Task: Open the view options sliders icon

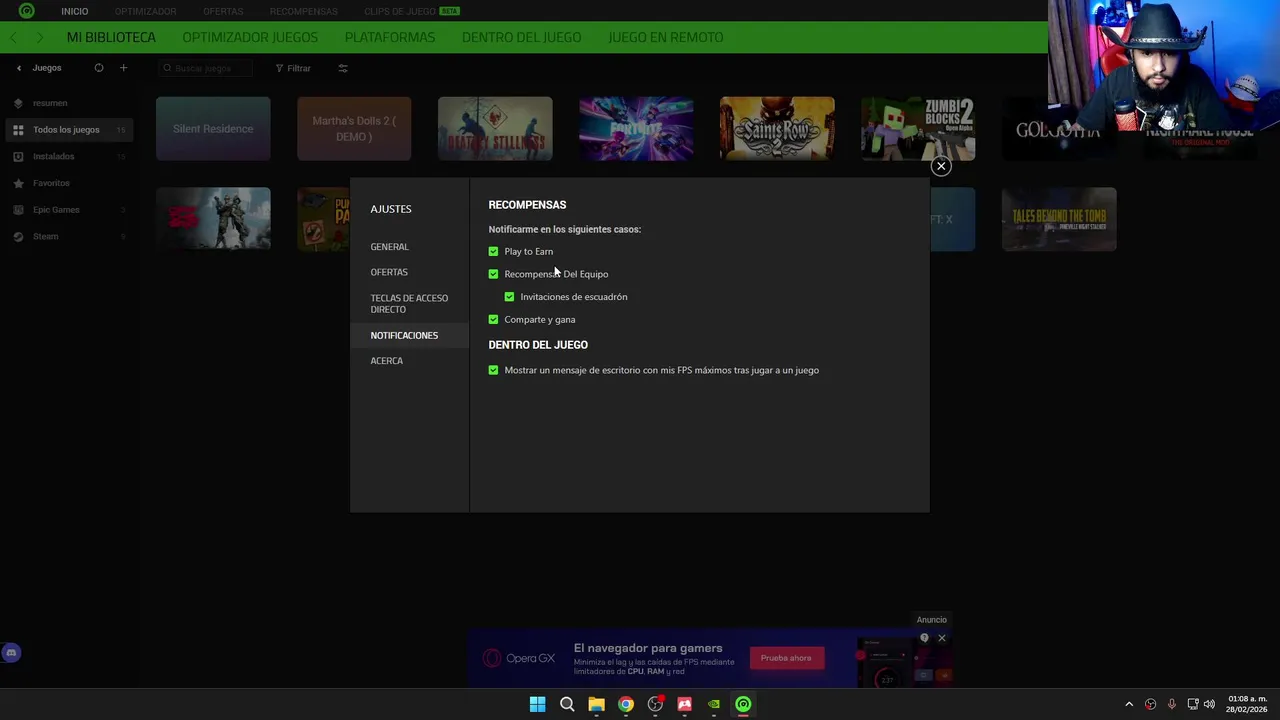Action: click(x=343, y=68)
